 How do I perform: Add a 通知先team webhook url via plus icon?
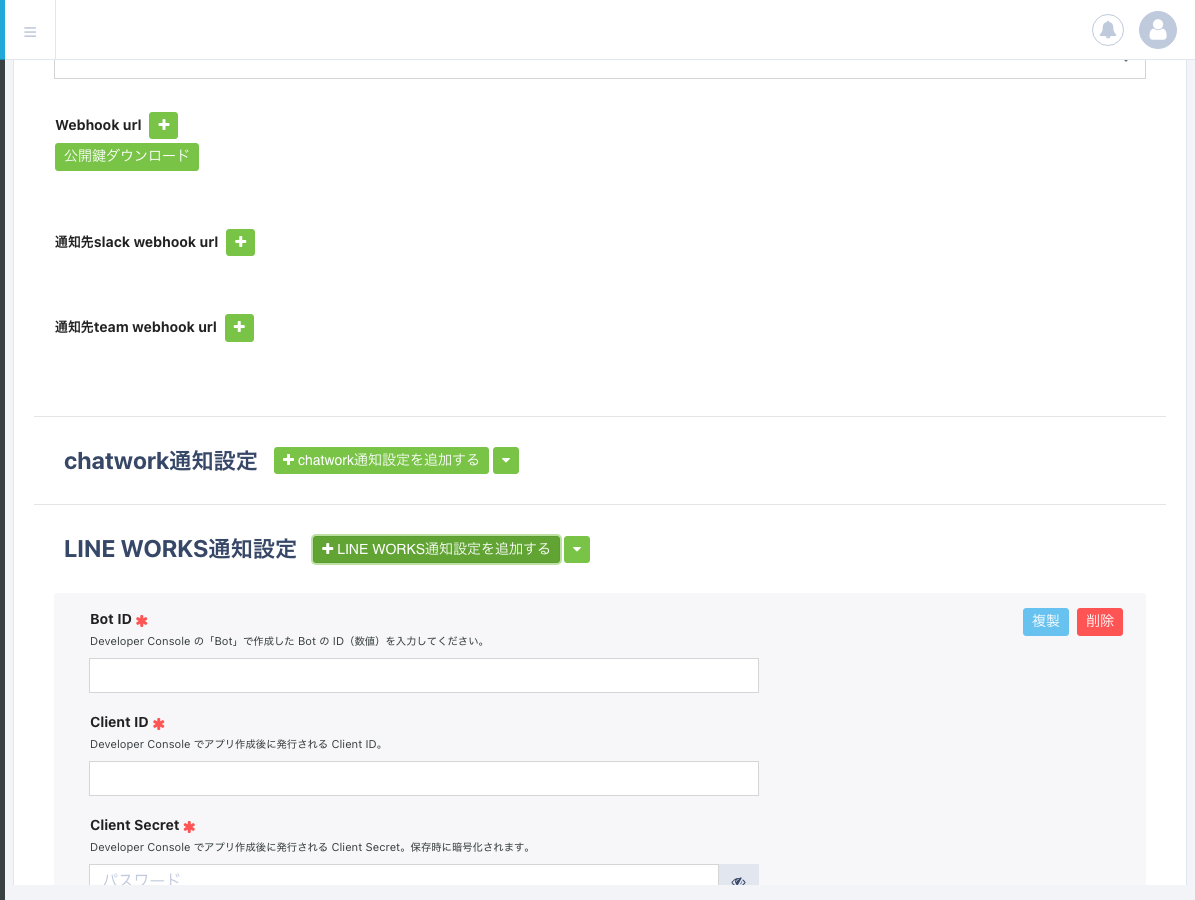[x=239, y=327]
